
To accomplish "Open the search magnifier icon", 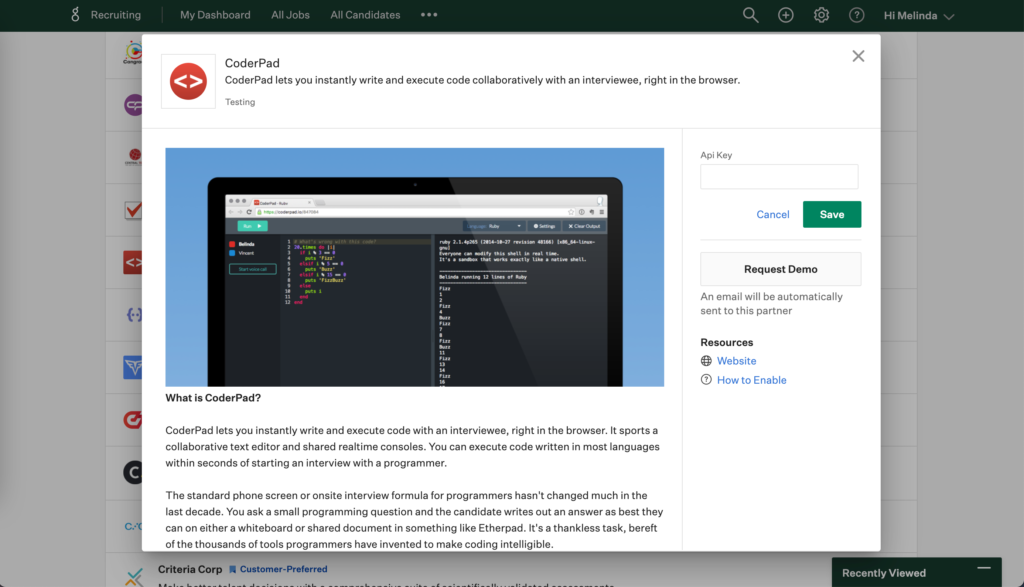I will 750,15.
